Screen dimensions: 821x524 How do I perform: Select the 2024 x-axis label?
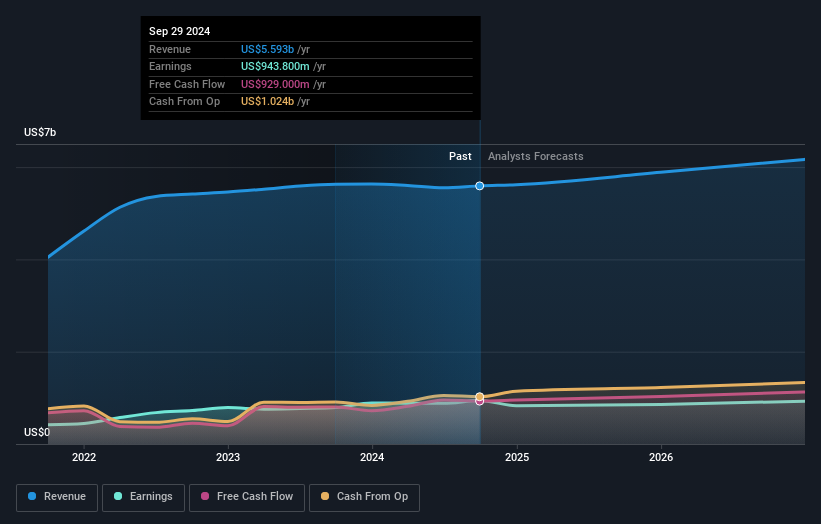372,457
